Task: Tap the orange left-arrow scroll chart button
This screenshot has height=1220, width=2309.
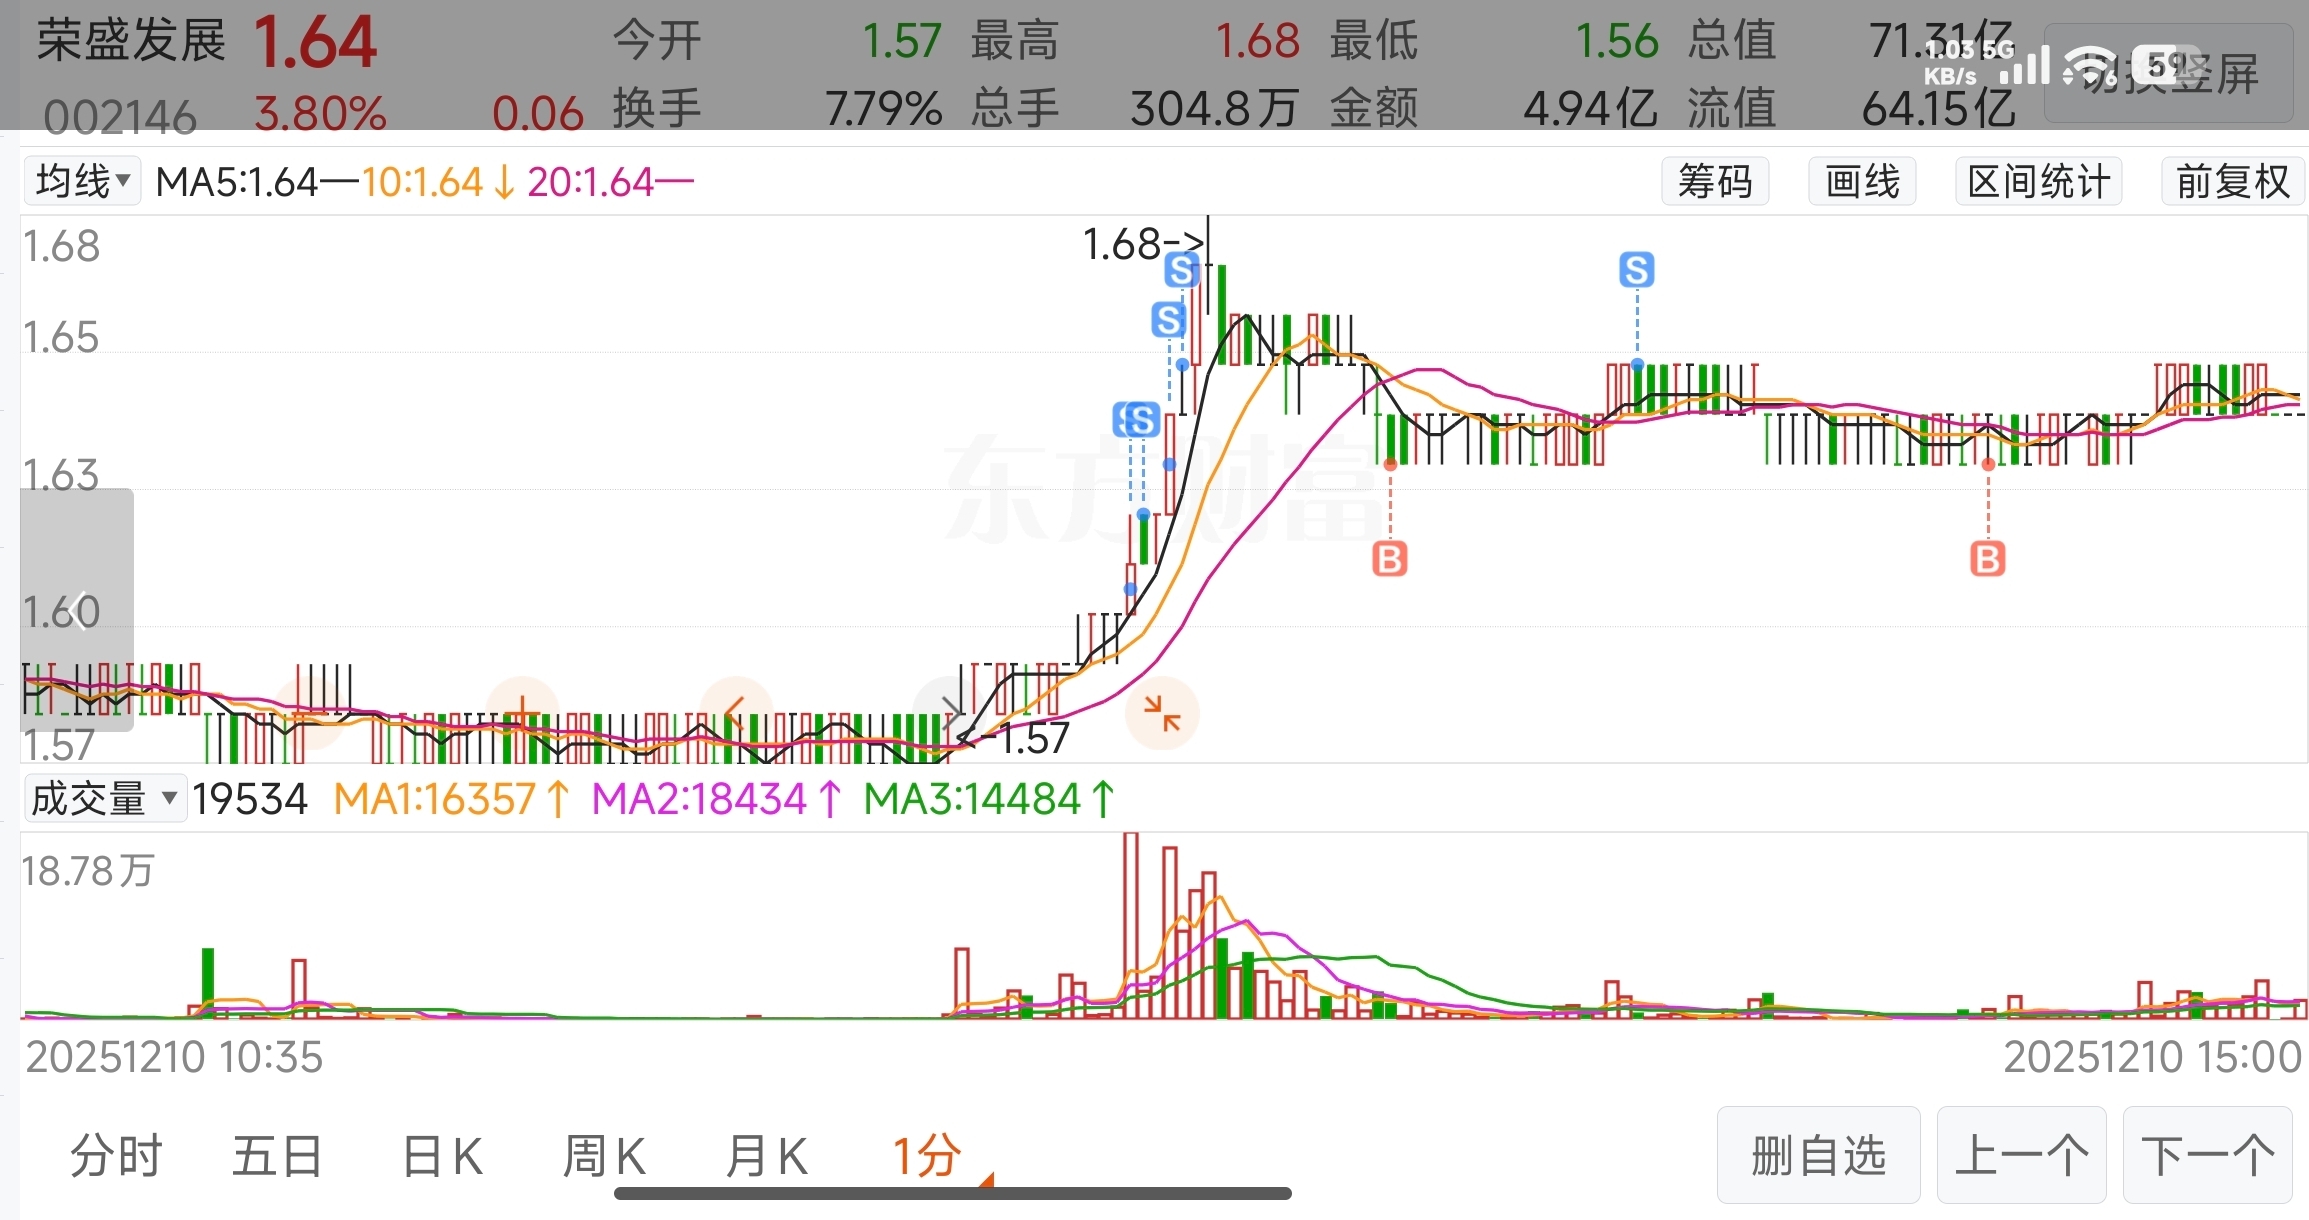Action: [x=736, y=714]
